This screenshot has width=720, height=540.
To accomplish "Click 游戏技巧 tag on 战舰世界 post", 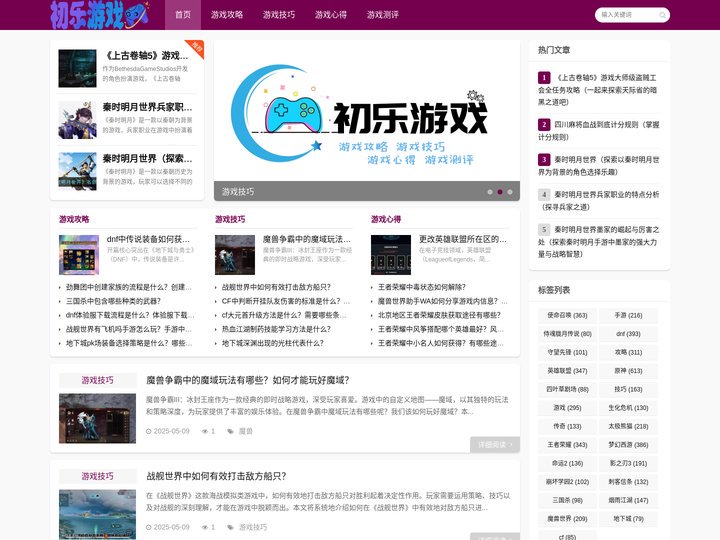I will [x=253, y=527].
